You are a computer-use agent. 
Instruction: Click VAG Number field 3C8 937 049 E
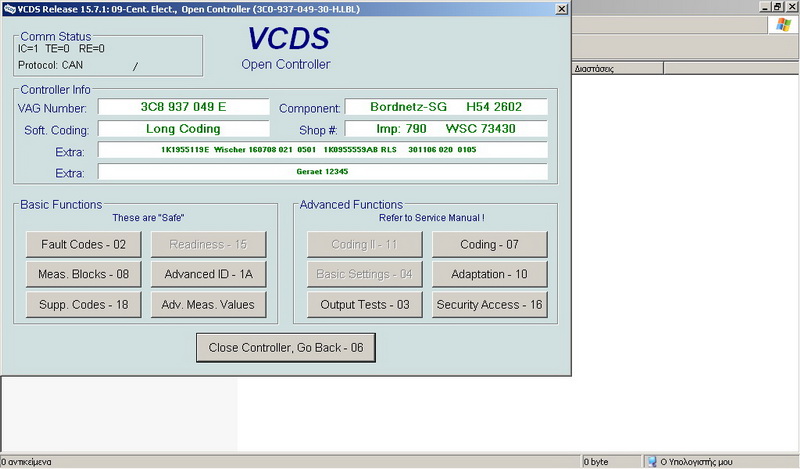(x=184, y=107)
